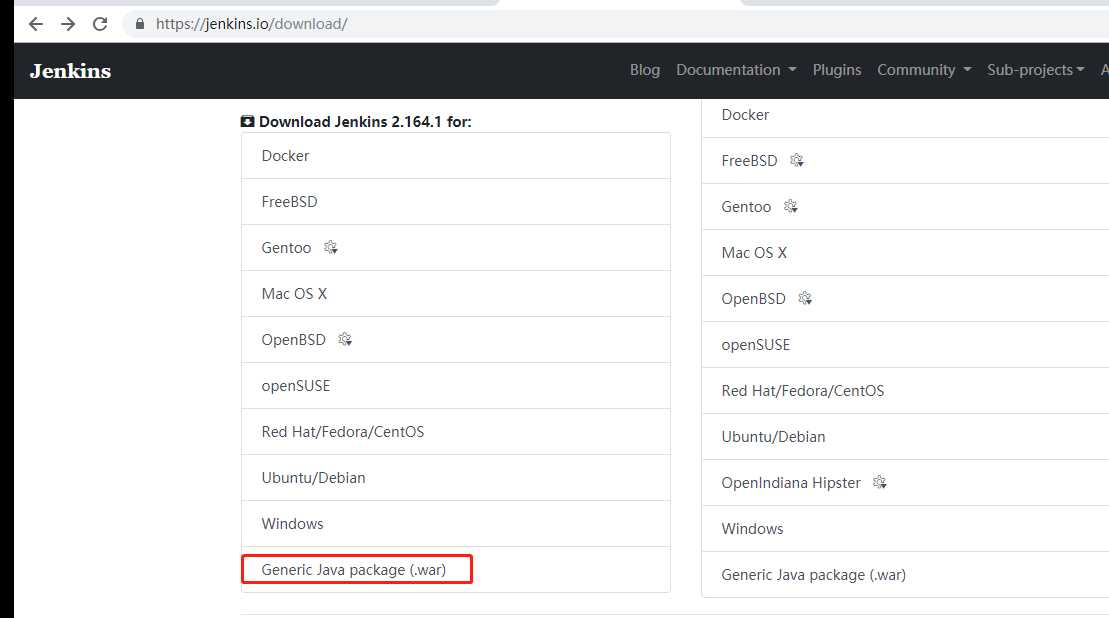1109x618 pixels.
Task: Select openSUSE in the right download list
Action: (905, 344)
